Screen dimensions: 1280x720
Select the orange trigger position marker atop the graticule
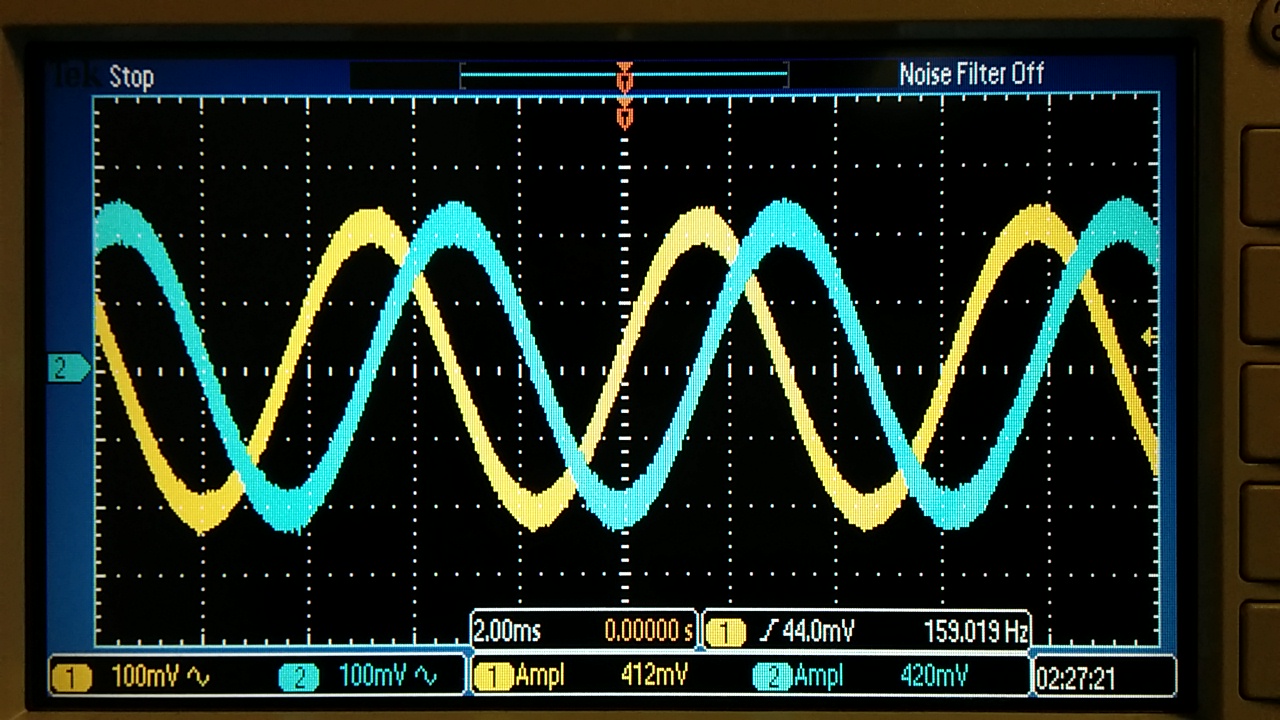tap(625, 113)
